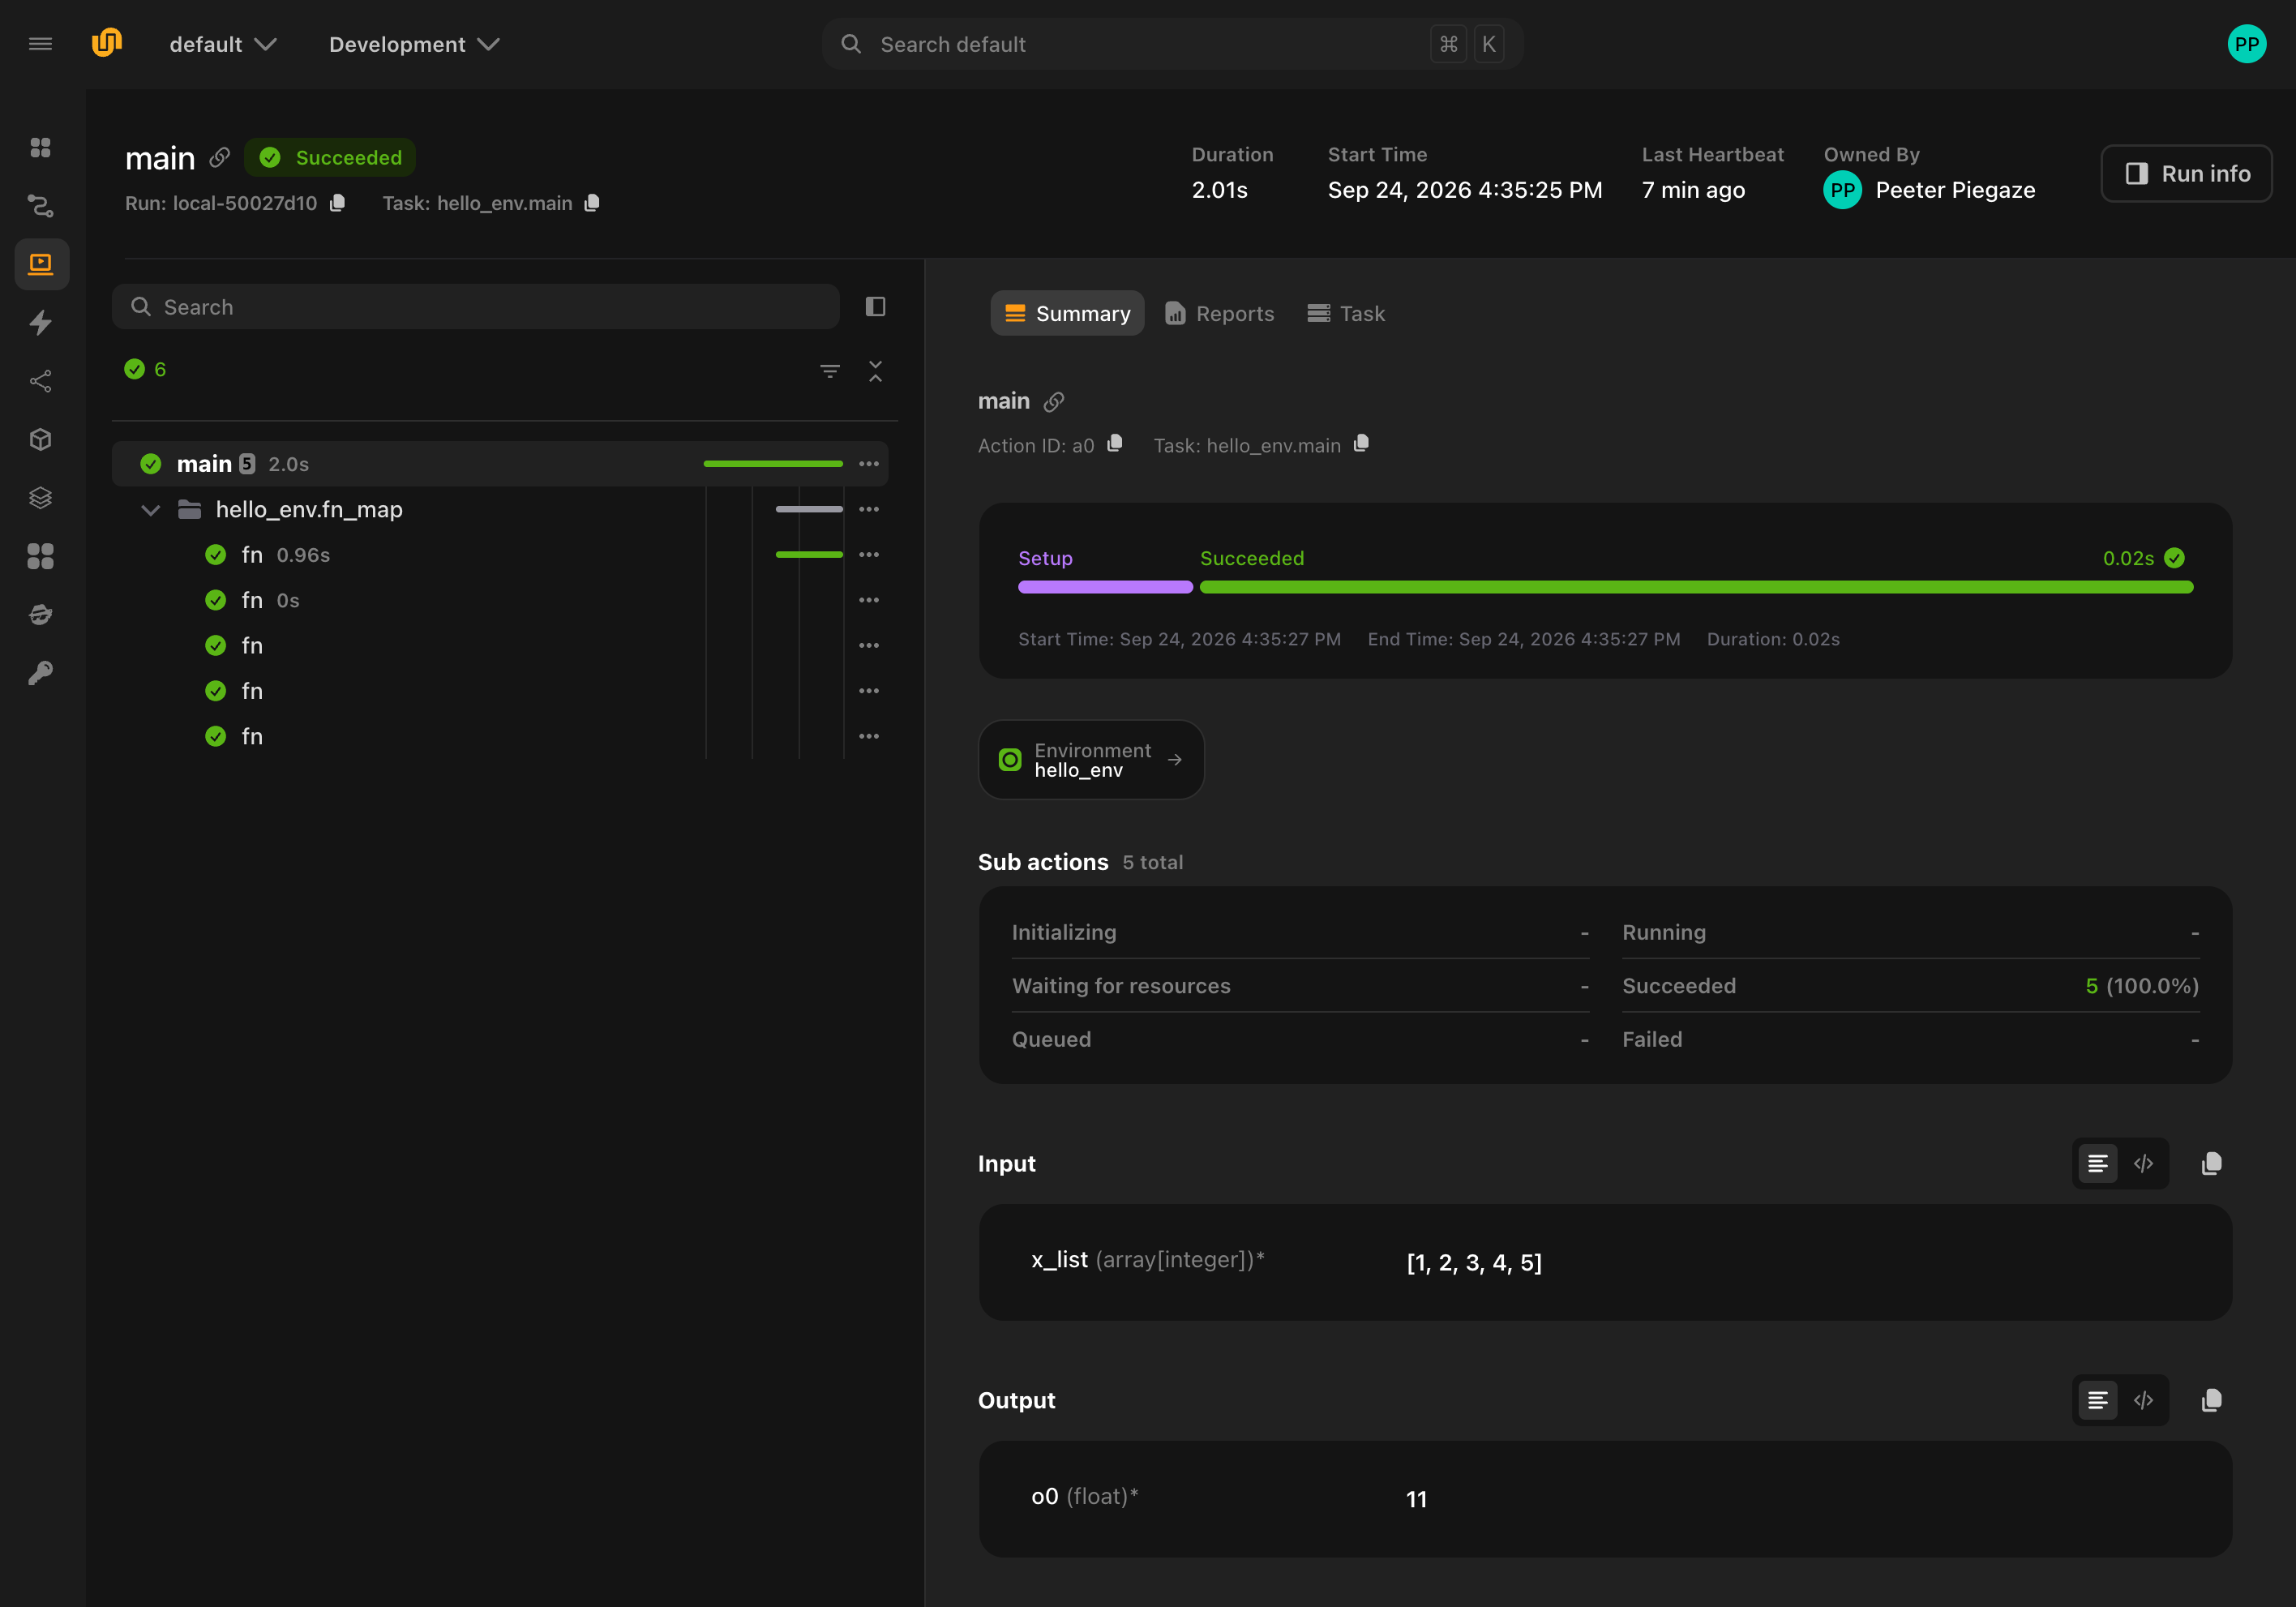The width and height of the screenshot is (2296, 1607).
Task: Toggle the action list side panel
Action: click(876, 306)
